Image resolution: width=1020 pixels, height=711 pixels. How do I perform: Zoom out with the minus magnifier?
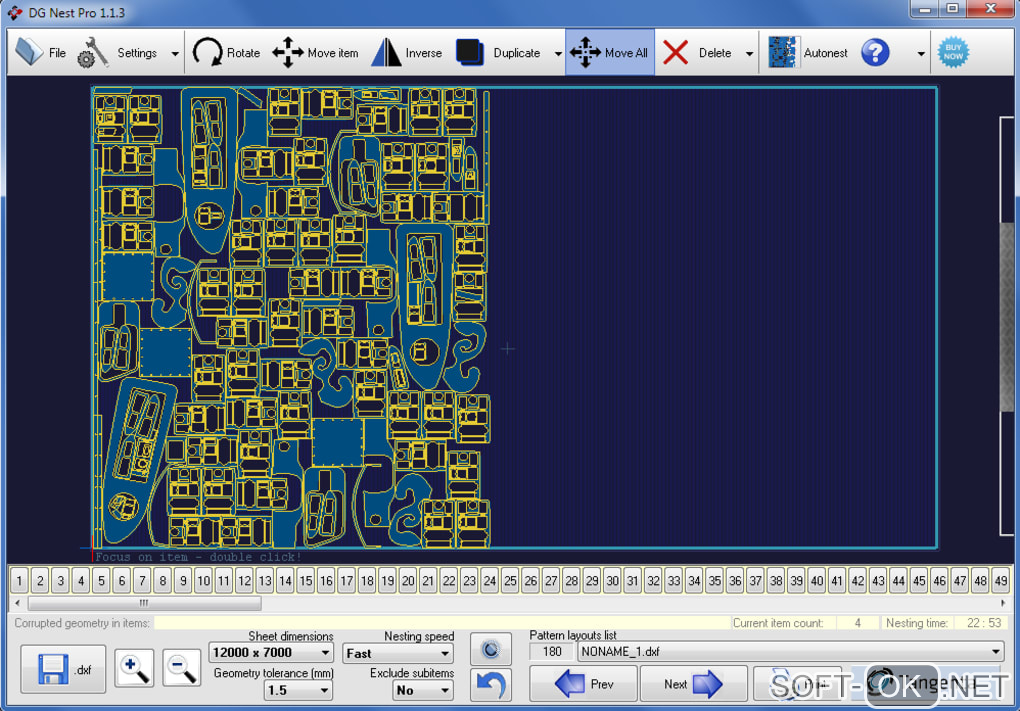181,668
